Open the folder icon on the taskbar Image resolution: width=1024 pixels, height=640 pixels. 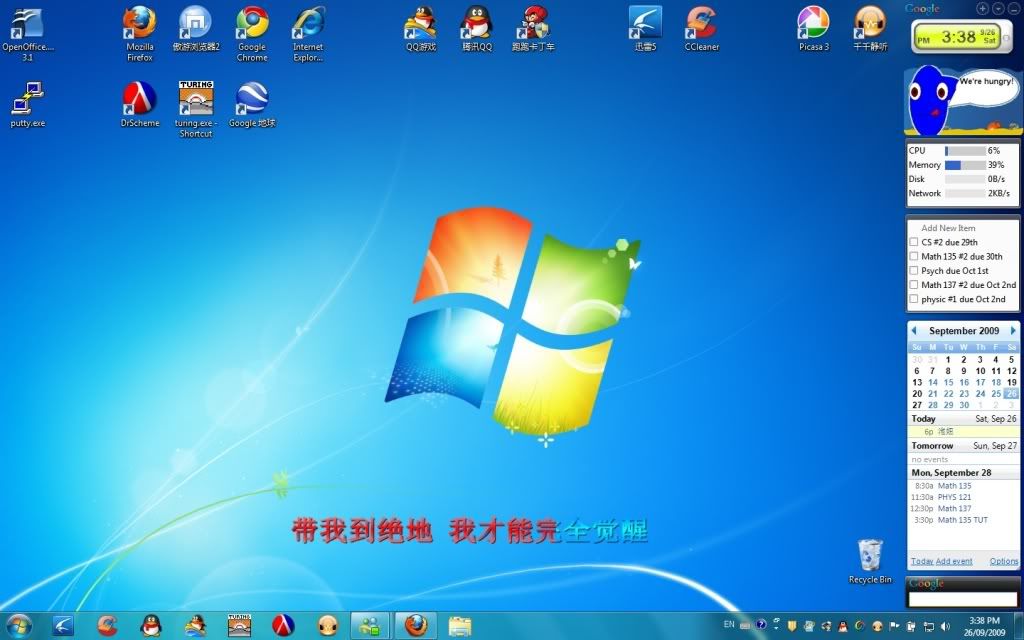pos(460,626)
